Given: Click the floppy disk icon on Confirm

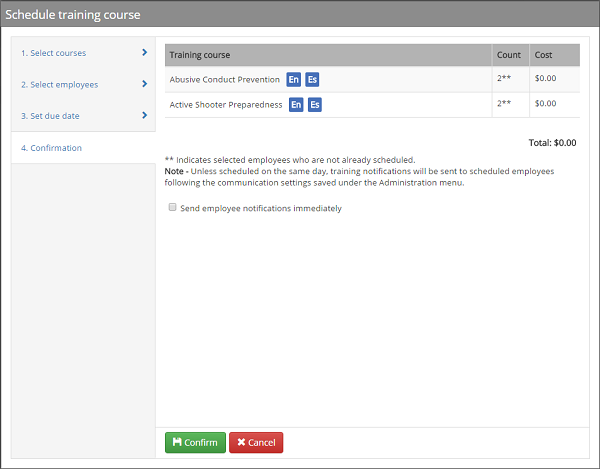Looking at the screenshot, I should click(177, 443).
